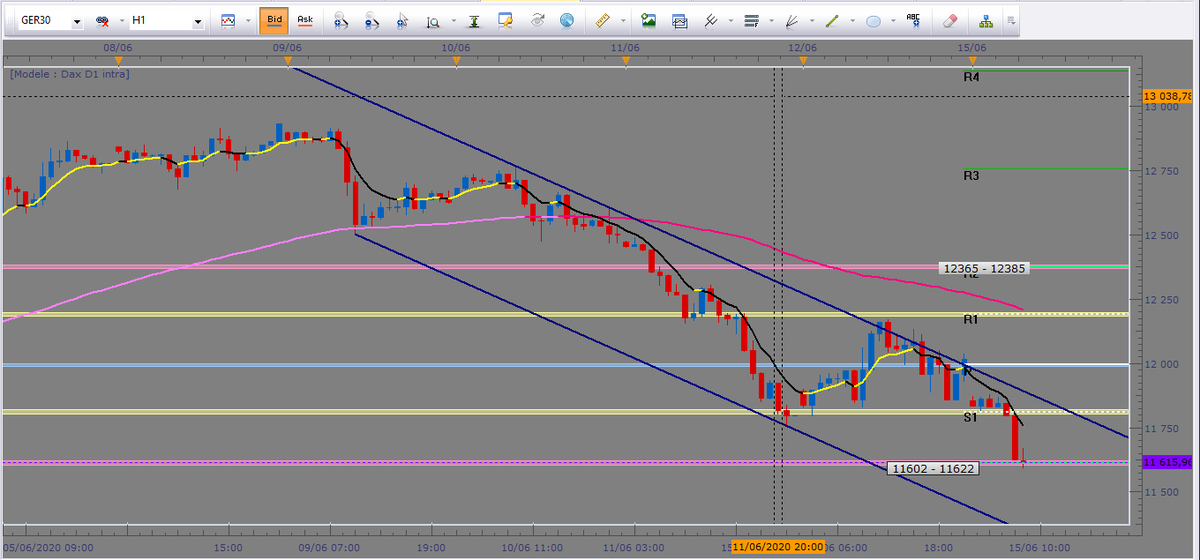Click the Modele Dax D1 intra label
1200x560 pixels.
pyautogui.click(x=70, y=73)
